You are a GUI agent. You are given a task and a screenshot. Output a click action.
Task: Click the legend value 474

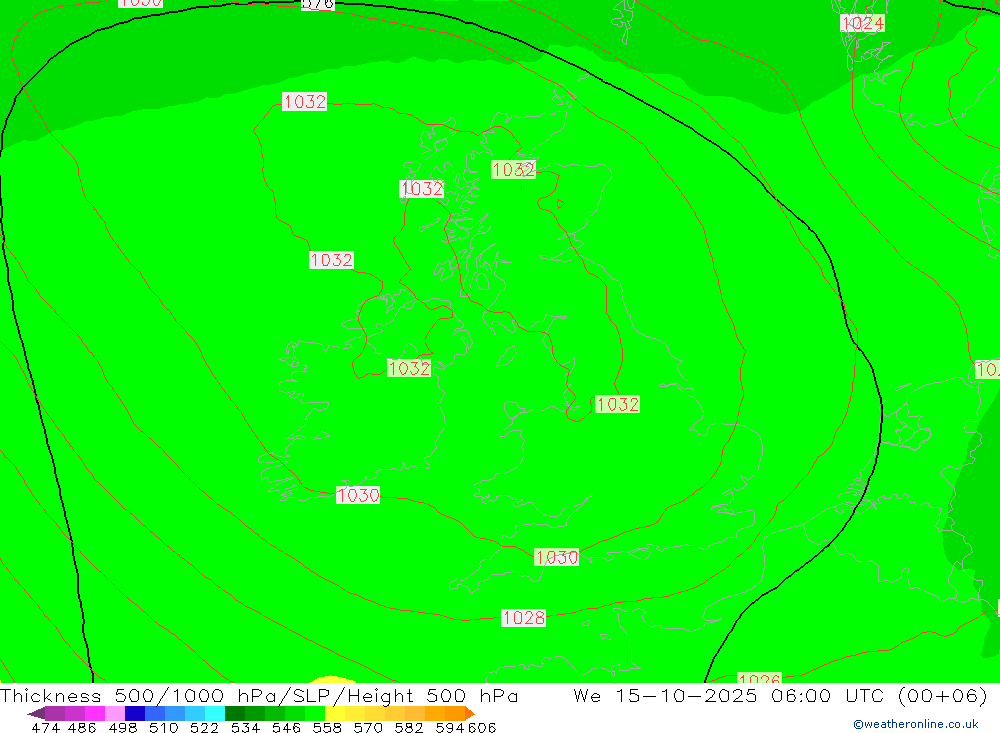[46, 727]
